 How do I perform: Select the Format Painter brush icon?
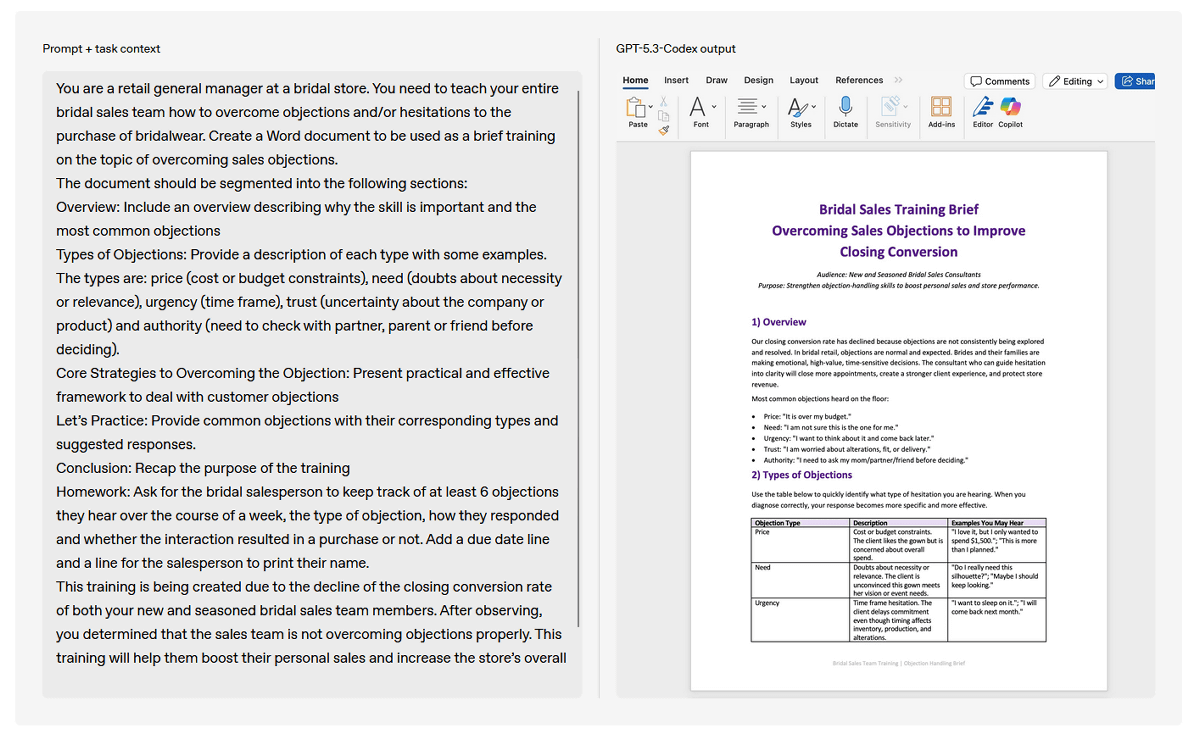point(663,130)
